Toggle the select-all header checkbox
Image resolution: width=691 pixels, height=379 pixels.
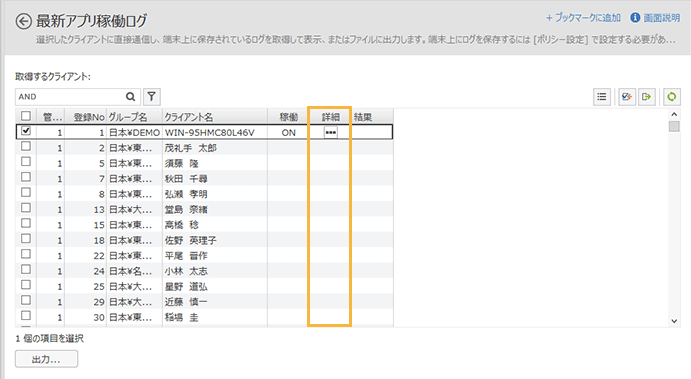pos(26,116)
